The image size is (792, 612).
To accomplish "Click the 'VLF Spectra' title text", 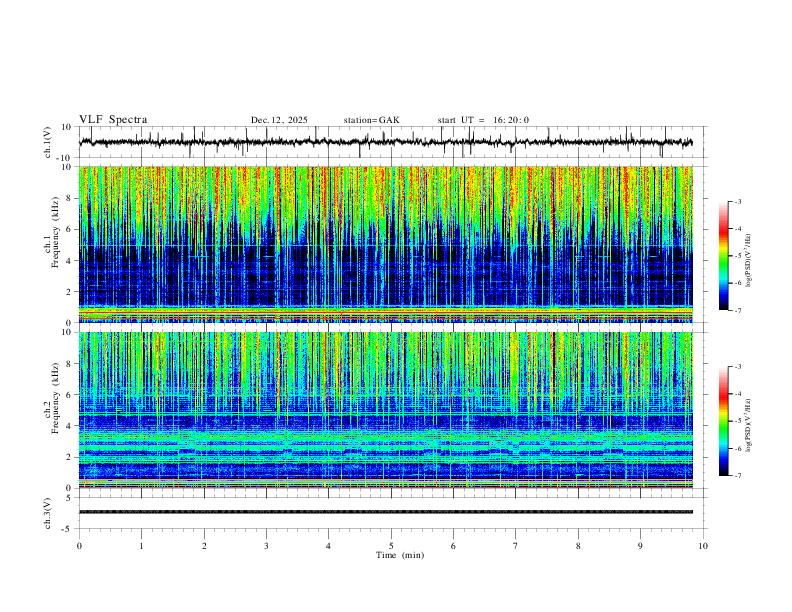I will click(x=113, y=120).
